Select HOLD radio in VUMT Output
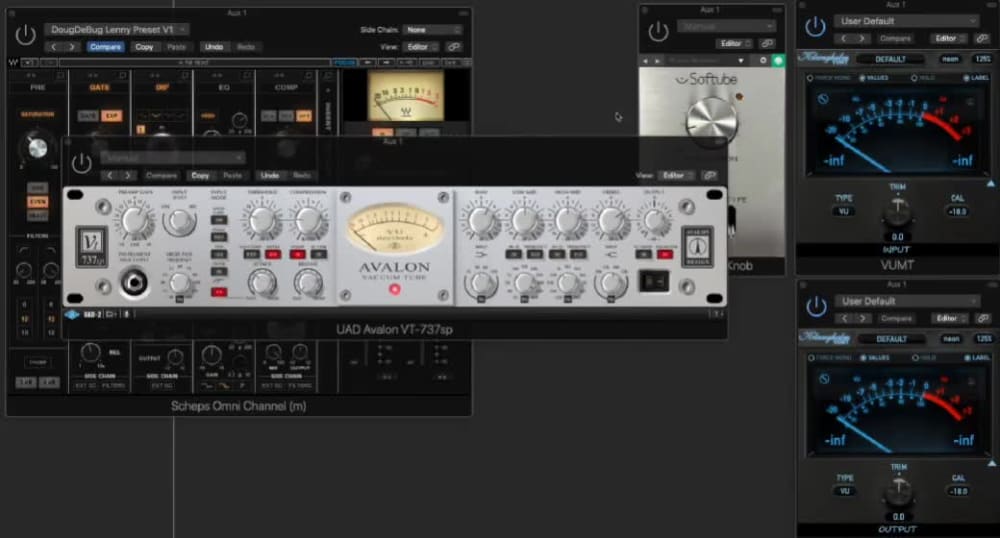Image resolution: width=1000 pixels, height=538 pixels. point(925,358)
